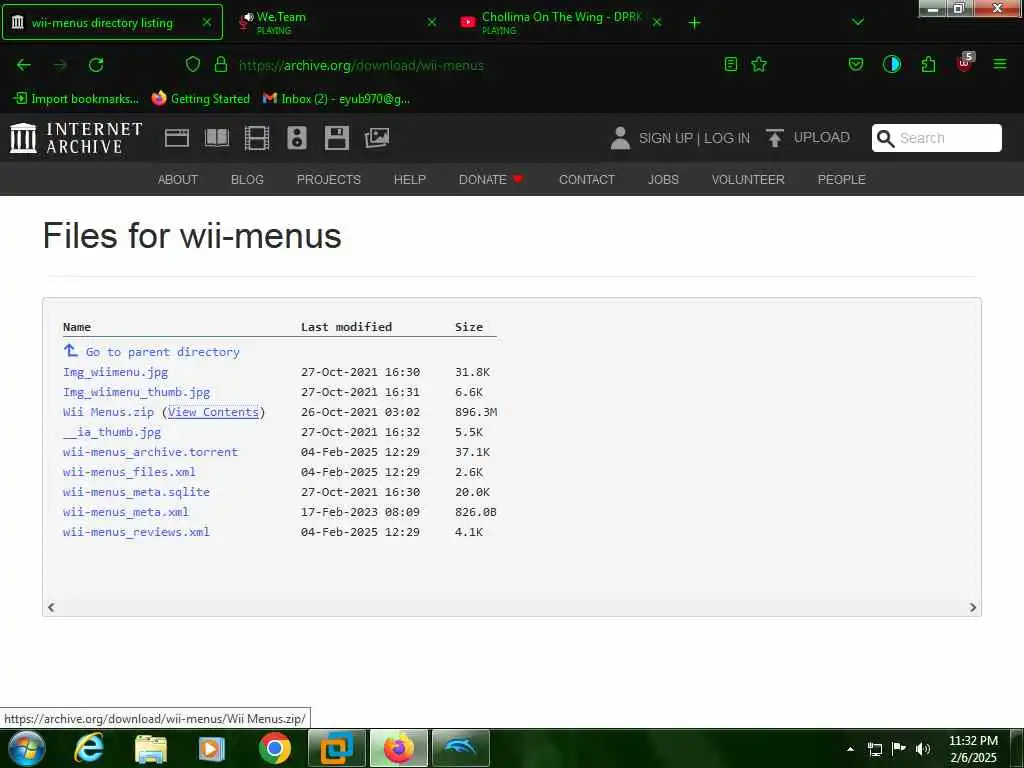Switch to the wii-menus directory listing tab

[x=112, y=22]
